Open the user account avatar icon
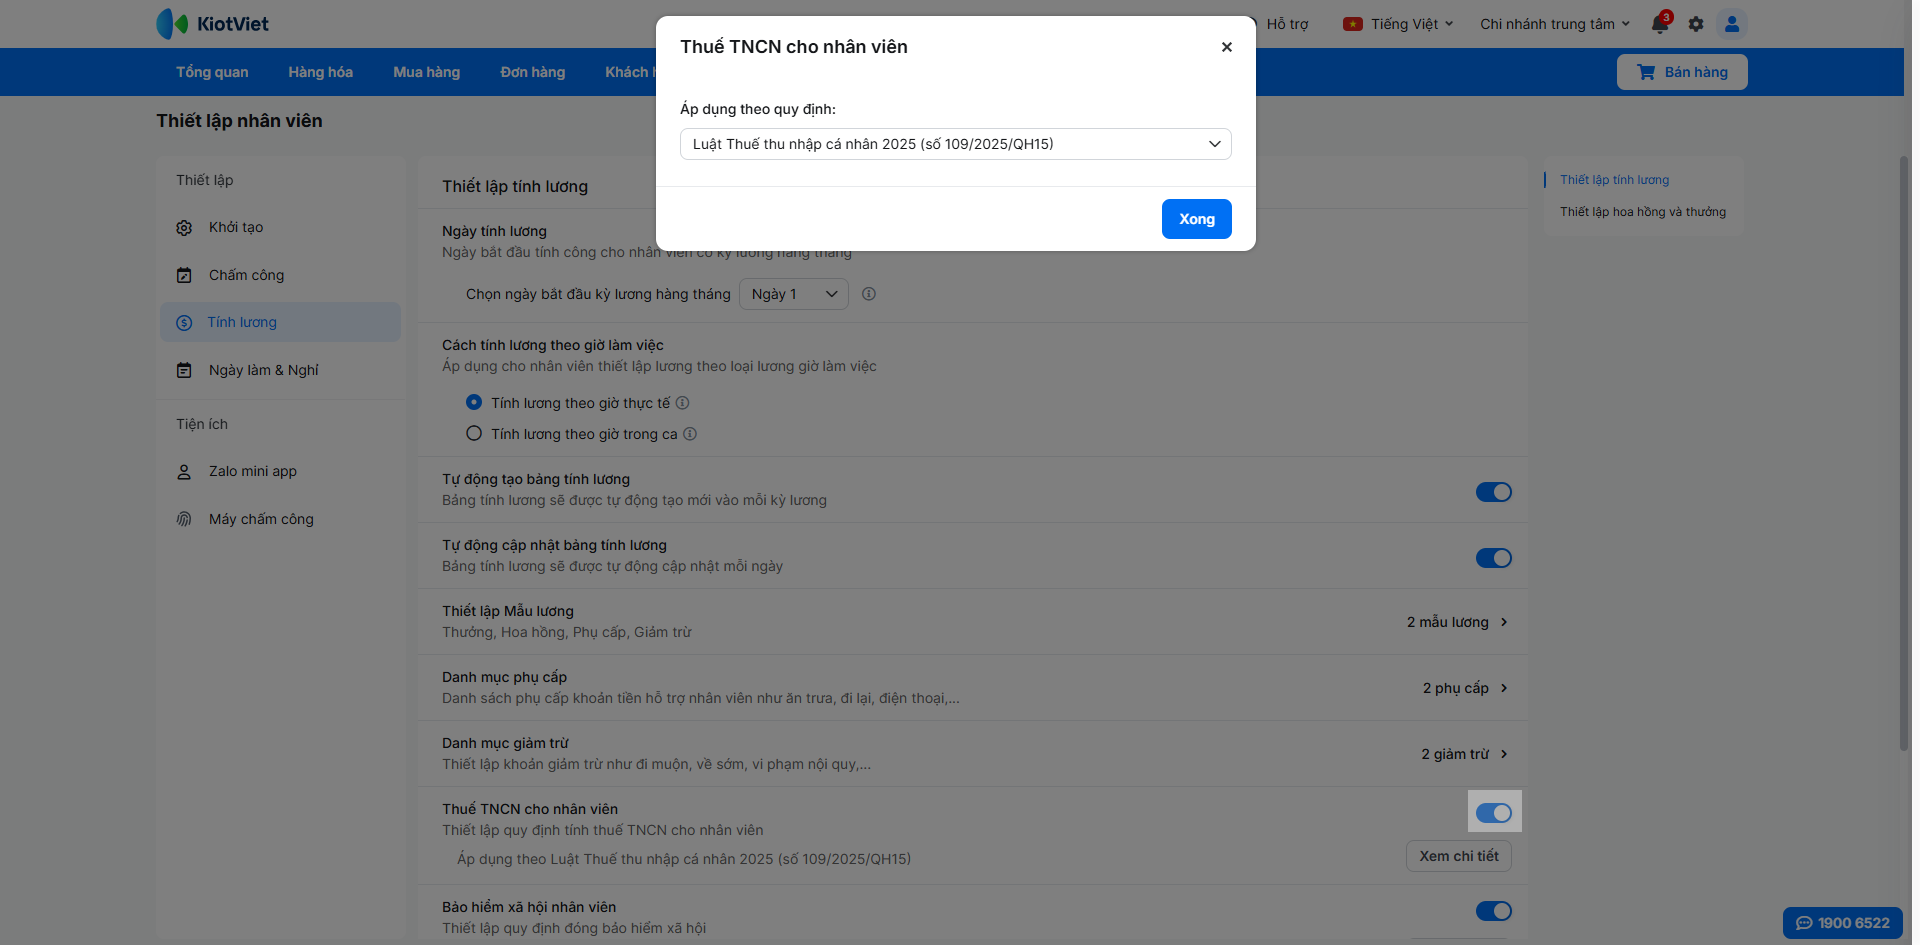The image size is (1920, 945). click(1732, 24)
